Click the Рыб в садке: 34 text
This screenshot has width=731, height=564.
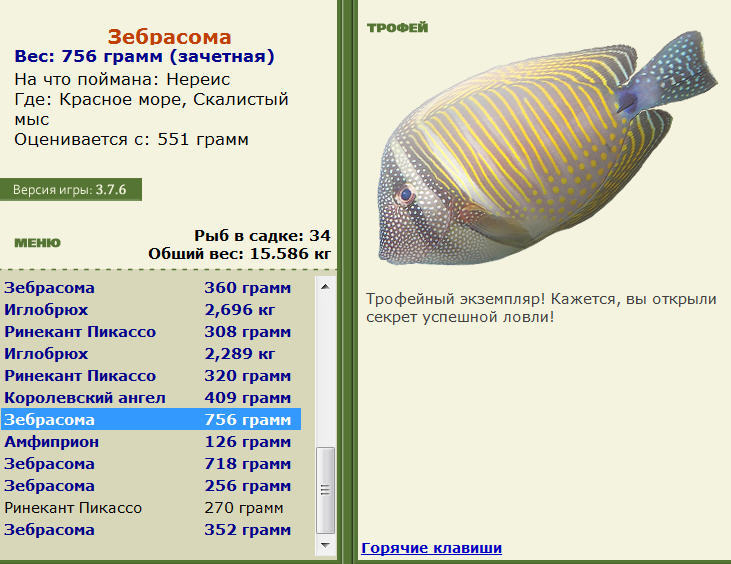262,235
